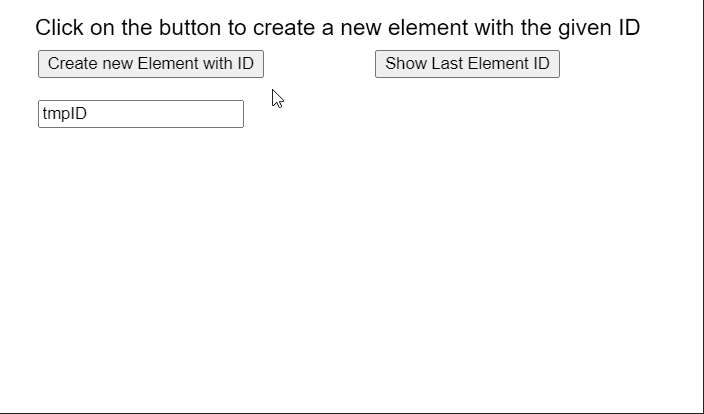Click inside the ID entry box

pos(141,114)
